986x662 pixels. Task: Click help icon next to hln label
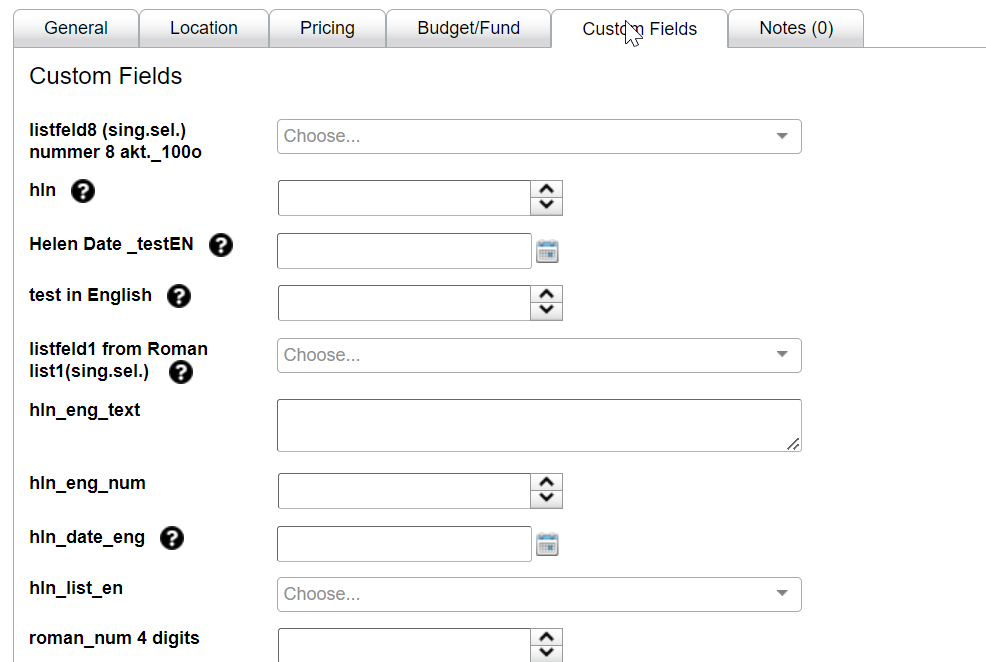point(83,191)
